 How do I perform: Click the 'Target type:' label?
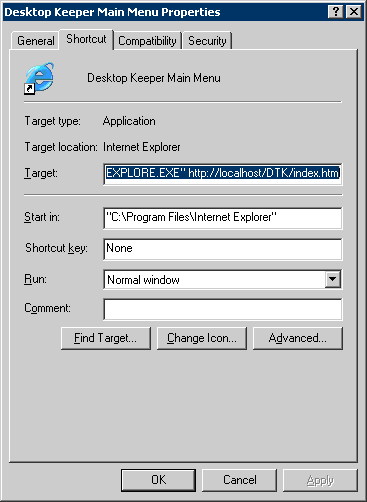tap(53, 121)
